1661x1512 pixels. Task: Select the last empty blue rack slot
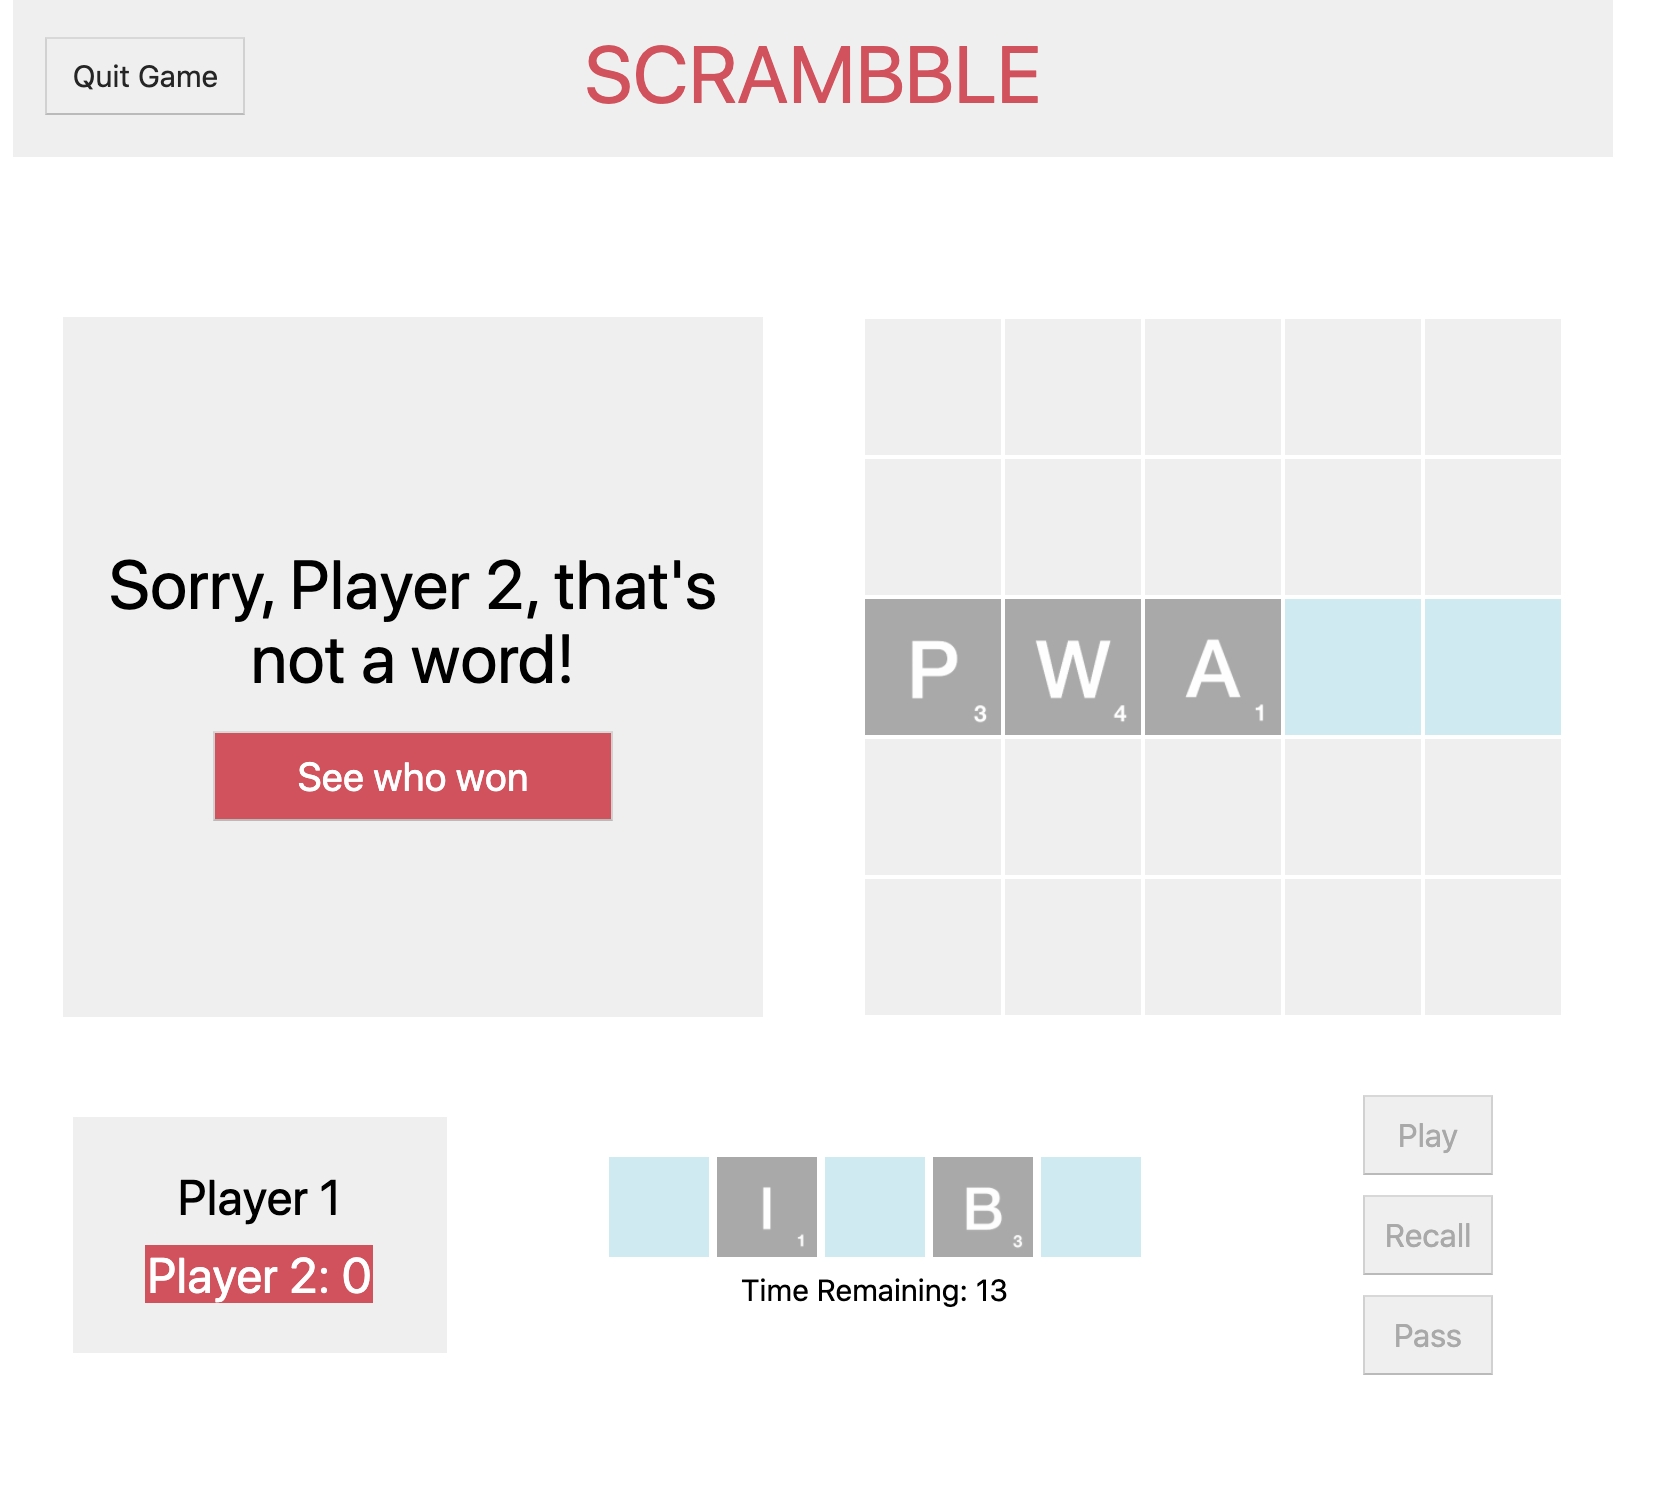coord(1091,1207)
